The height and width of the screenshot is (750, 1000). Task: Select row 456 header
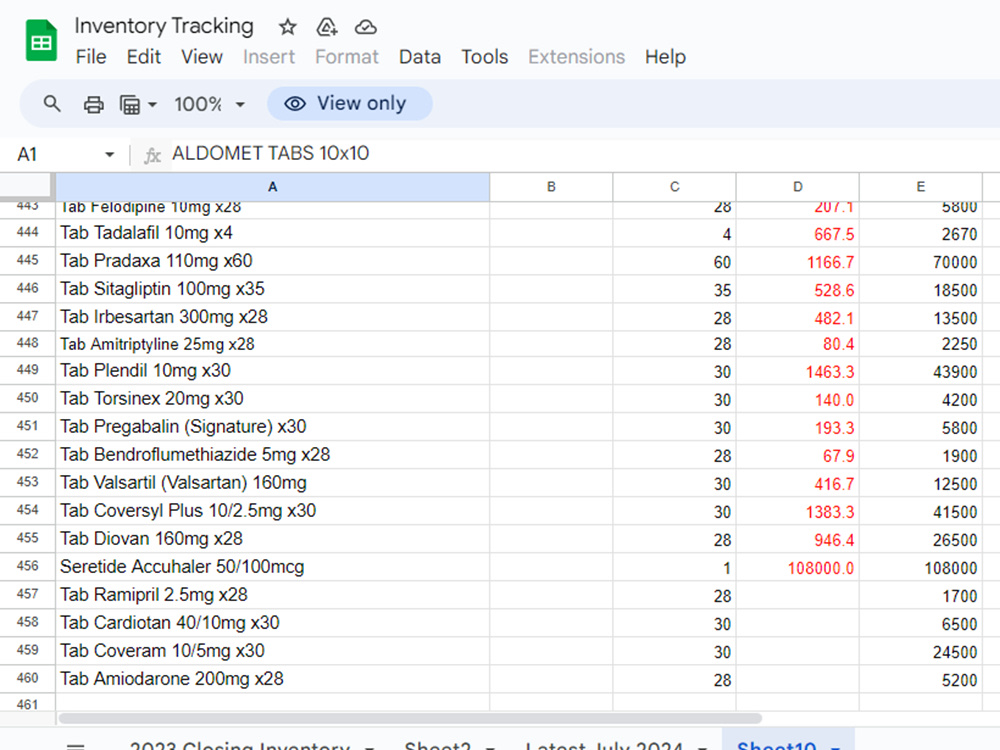(x=27, y=566)
